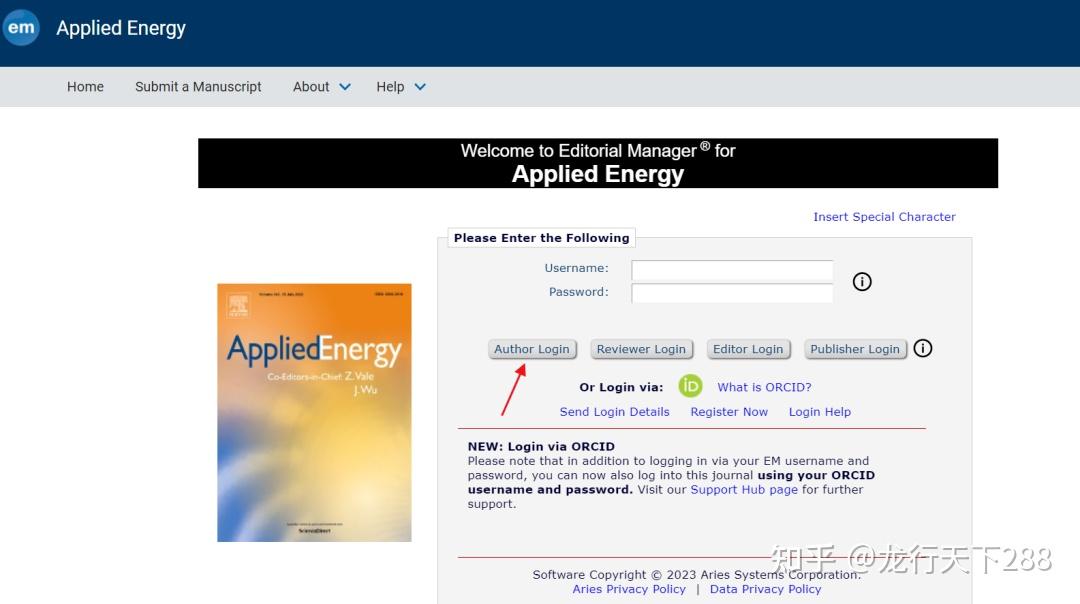This screenshot has height=604, width=1080.
Task: Click inside the Username input field
Action: pyautogui.click(x=731, y=269)
